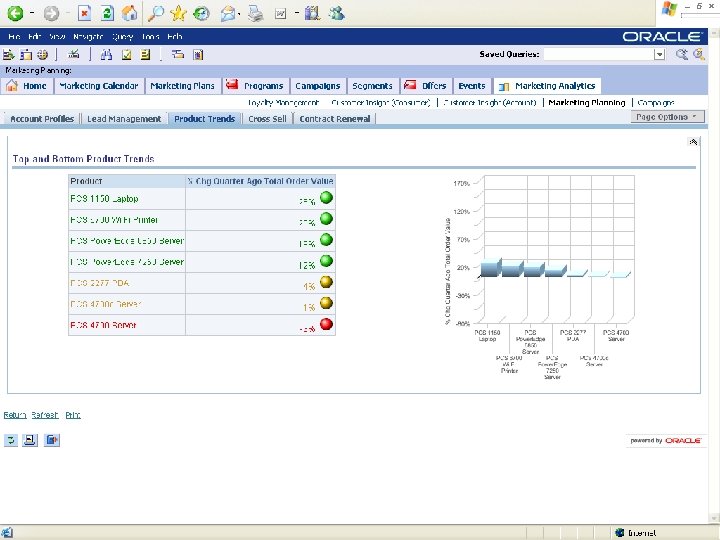
Task: Select the Product Trends subtab
Action: (x=204, y=119)
